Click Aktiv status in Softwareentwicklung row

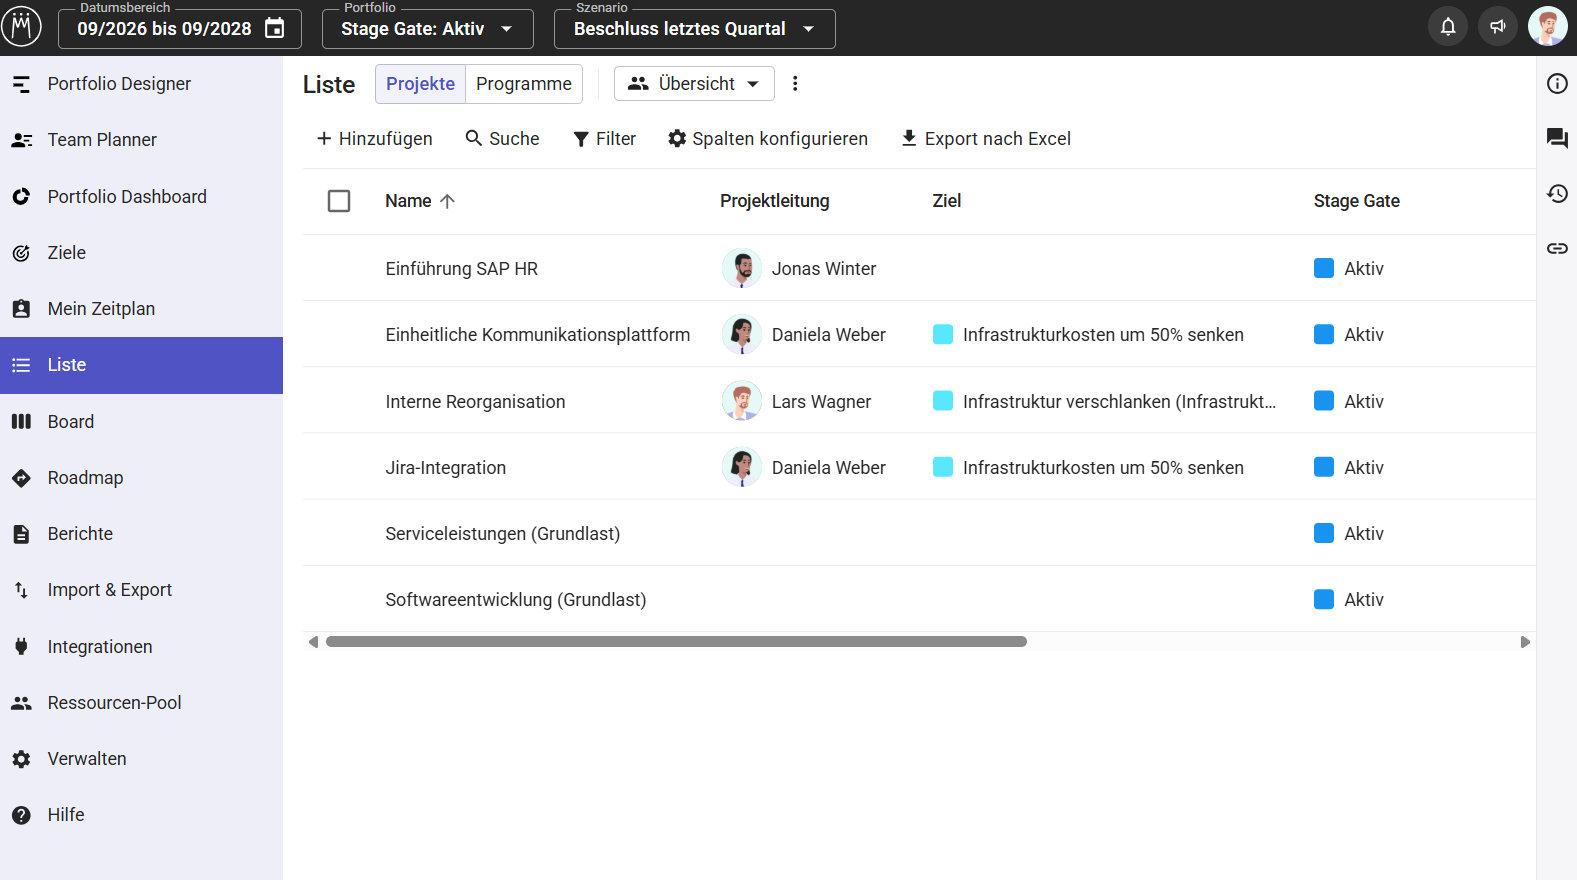pyautogui.click(x=1364, y=600)
